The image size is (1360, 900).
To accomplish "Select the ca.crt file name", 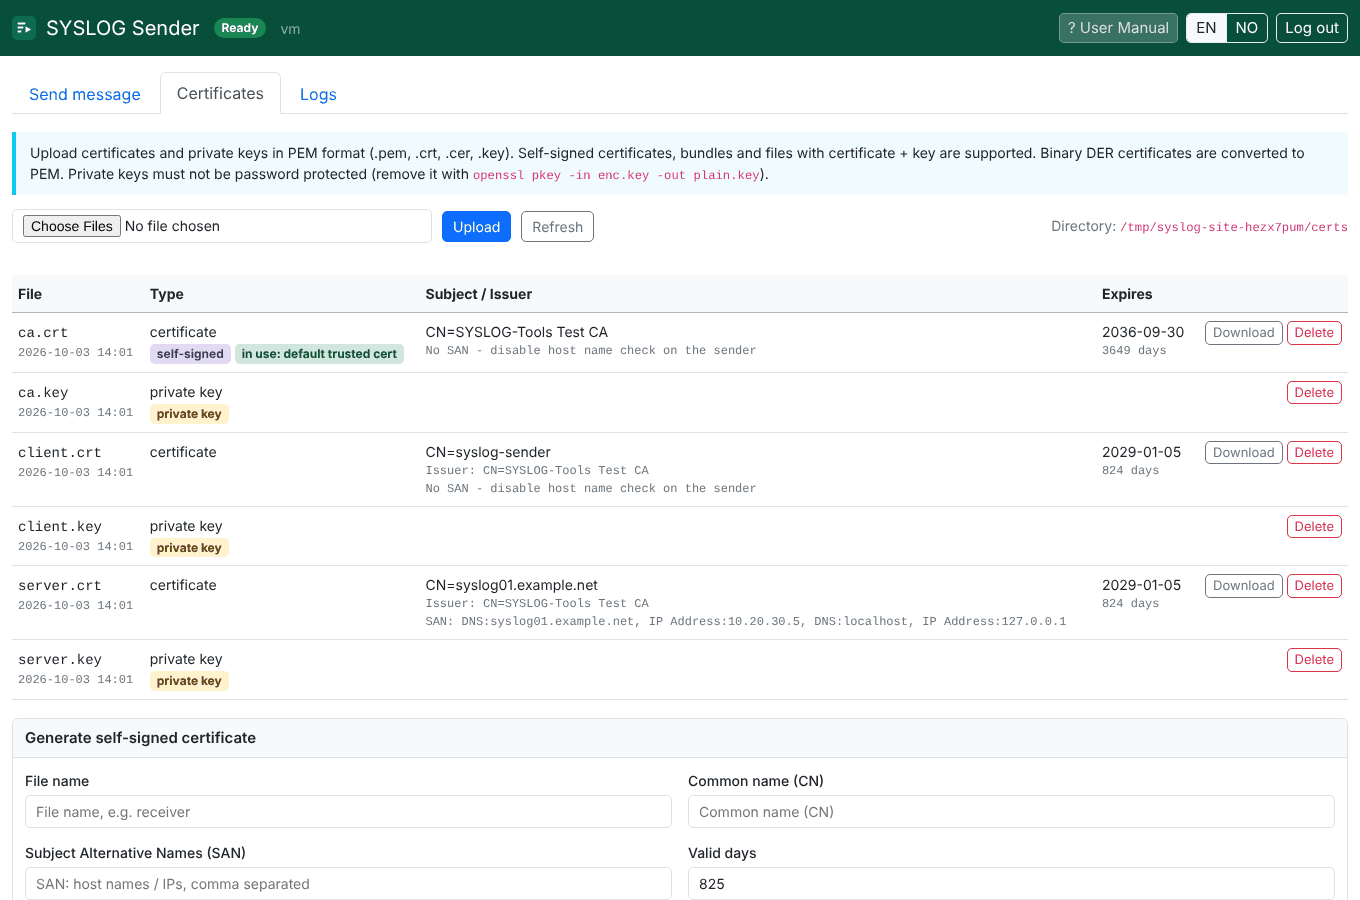I will pos(43,333).
